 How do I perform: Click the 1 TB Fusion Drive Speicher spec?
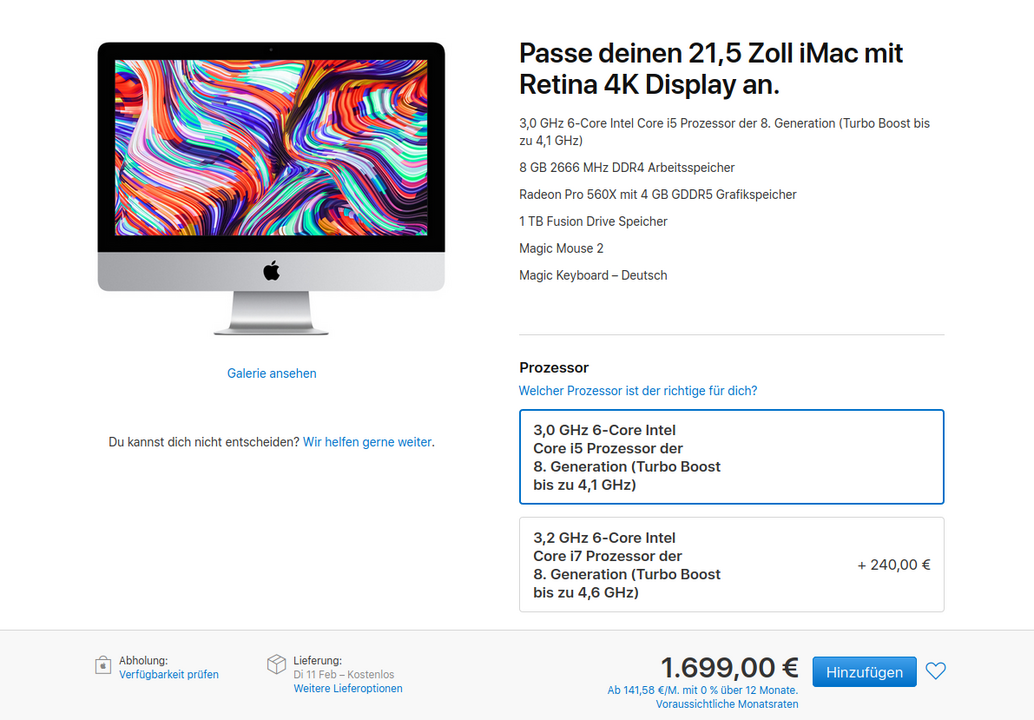[x=593, y=222]
